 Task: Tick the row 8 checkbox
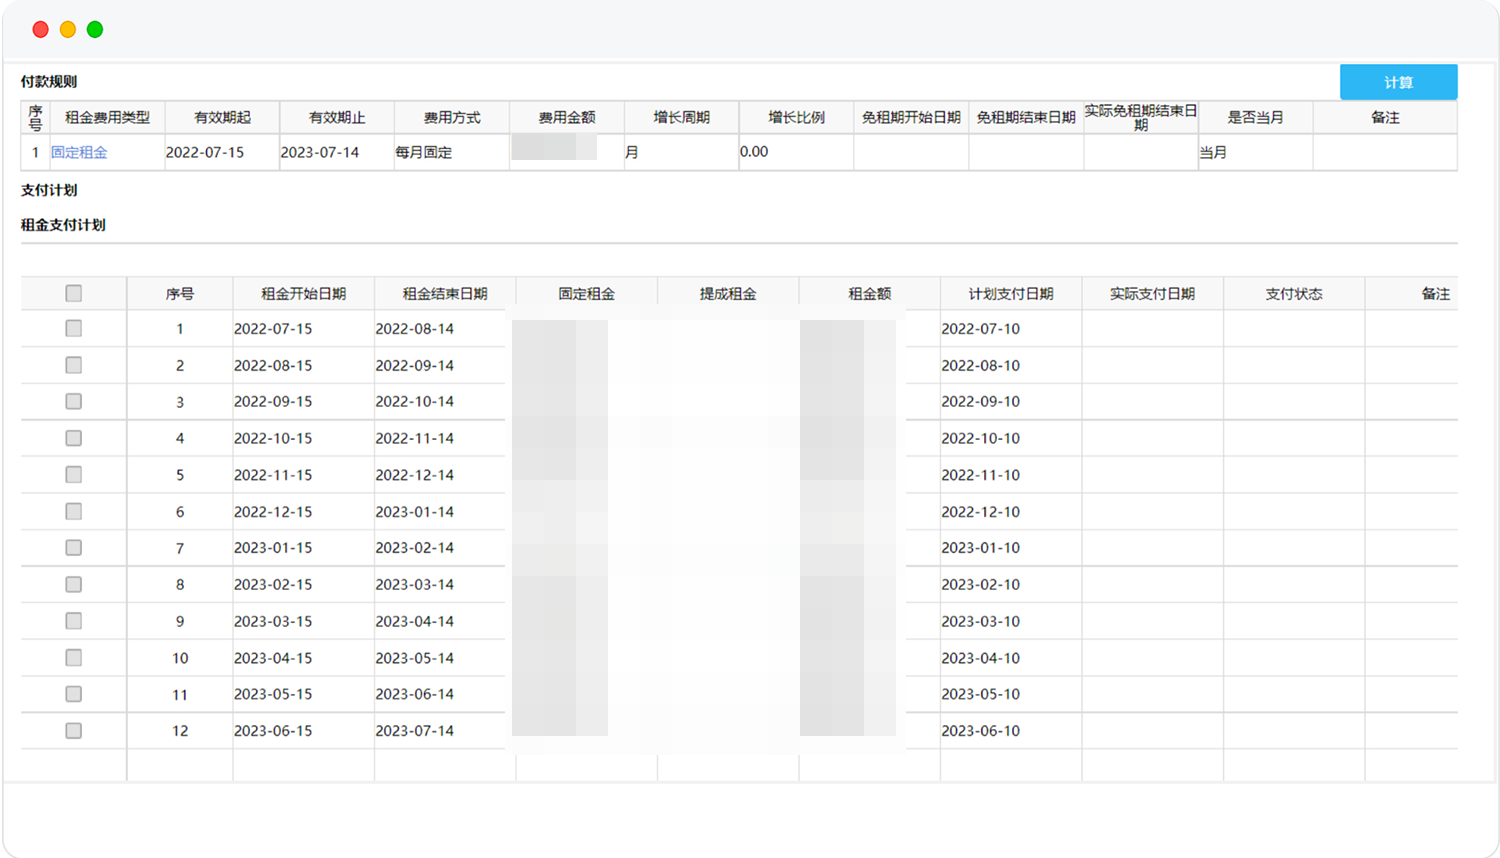tap(73, 584)
